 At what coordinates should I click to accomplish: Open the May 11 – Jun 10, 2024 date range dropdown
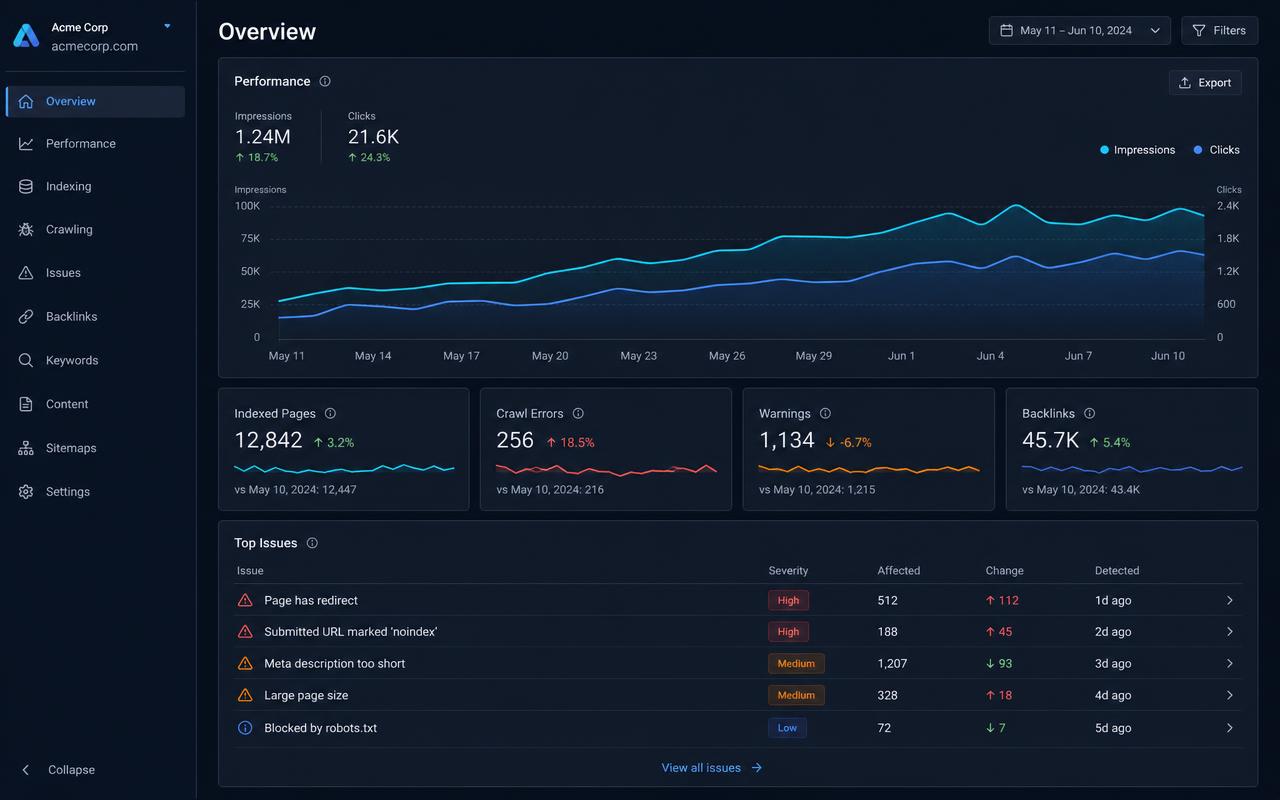(x=1080, y=31)
